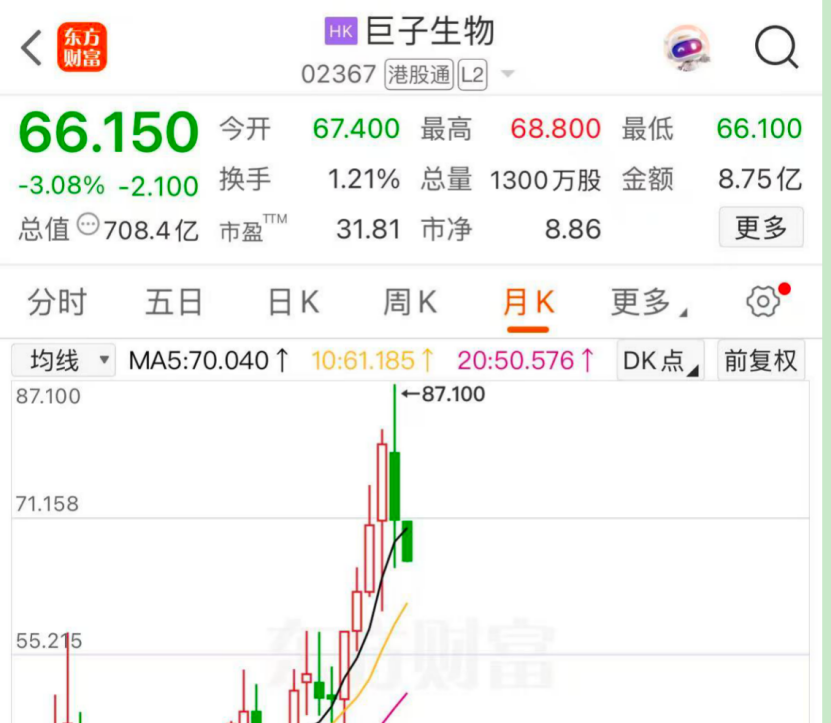Tap the market cap 708.4亿

151,230
